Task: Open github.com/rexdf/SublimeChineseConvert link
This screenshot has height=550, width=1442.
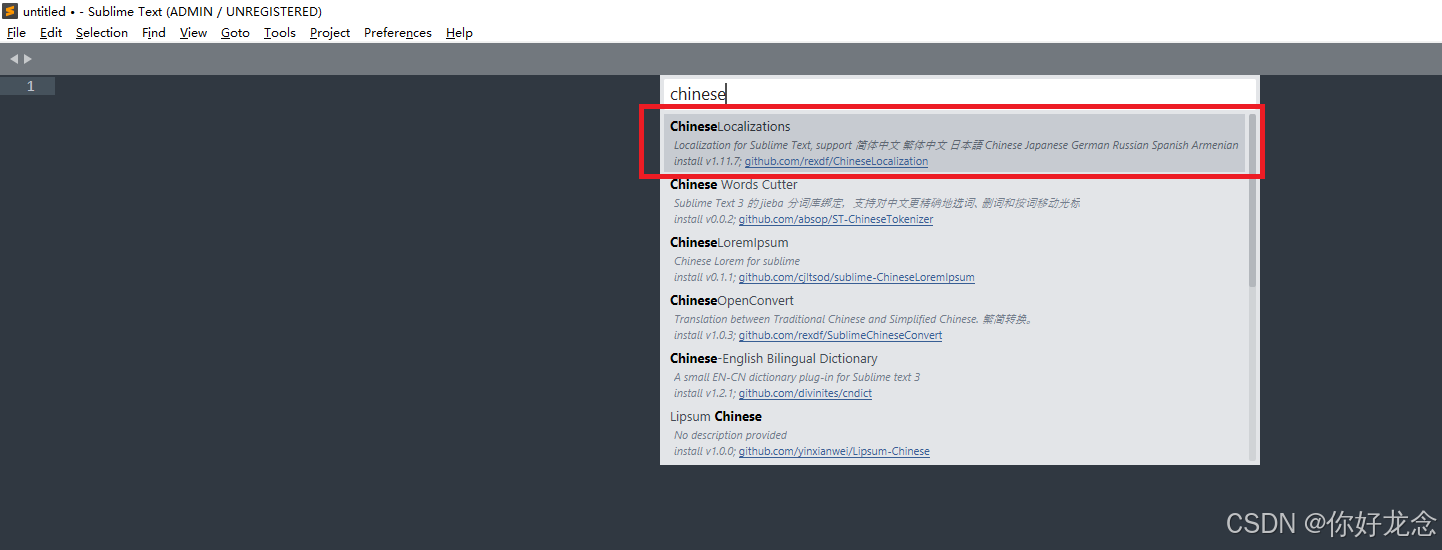Action: click(x=840, y=336)
